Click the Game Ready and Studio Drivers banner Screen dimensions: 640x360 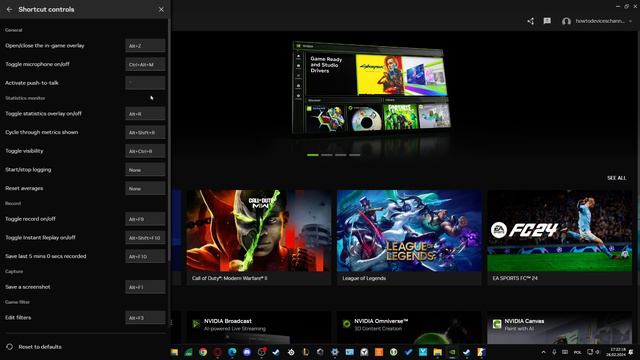[x=371, y=88]
